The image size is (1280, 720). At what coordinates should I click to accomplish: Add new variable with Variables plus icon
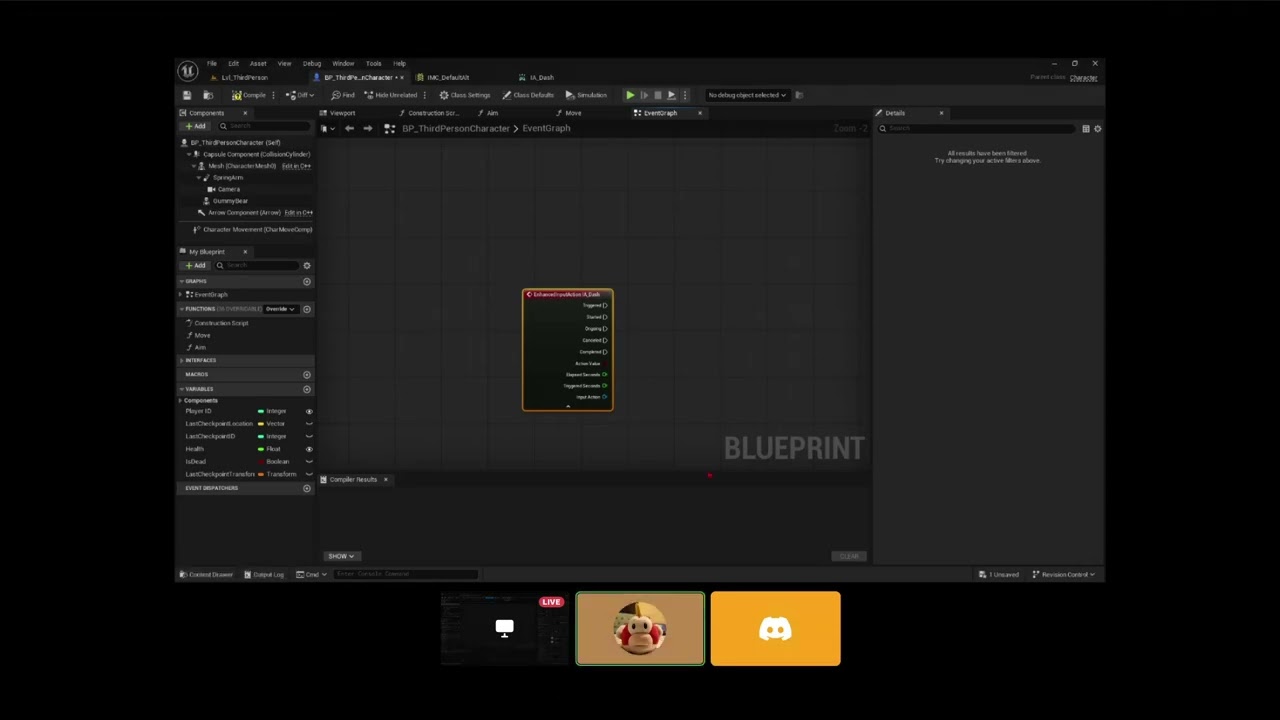[307, 389]
